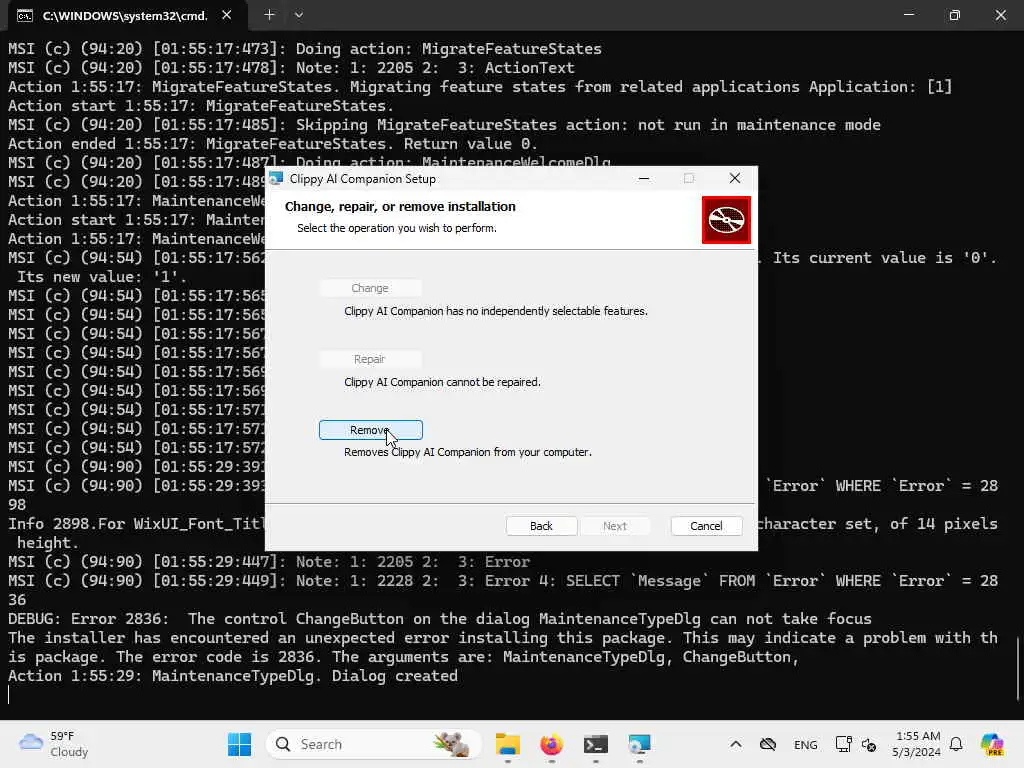Click the greyed-out Change button
The image size is (1024, 768).
[370, 288]
